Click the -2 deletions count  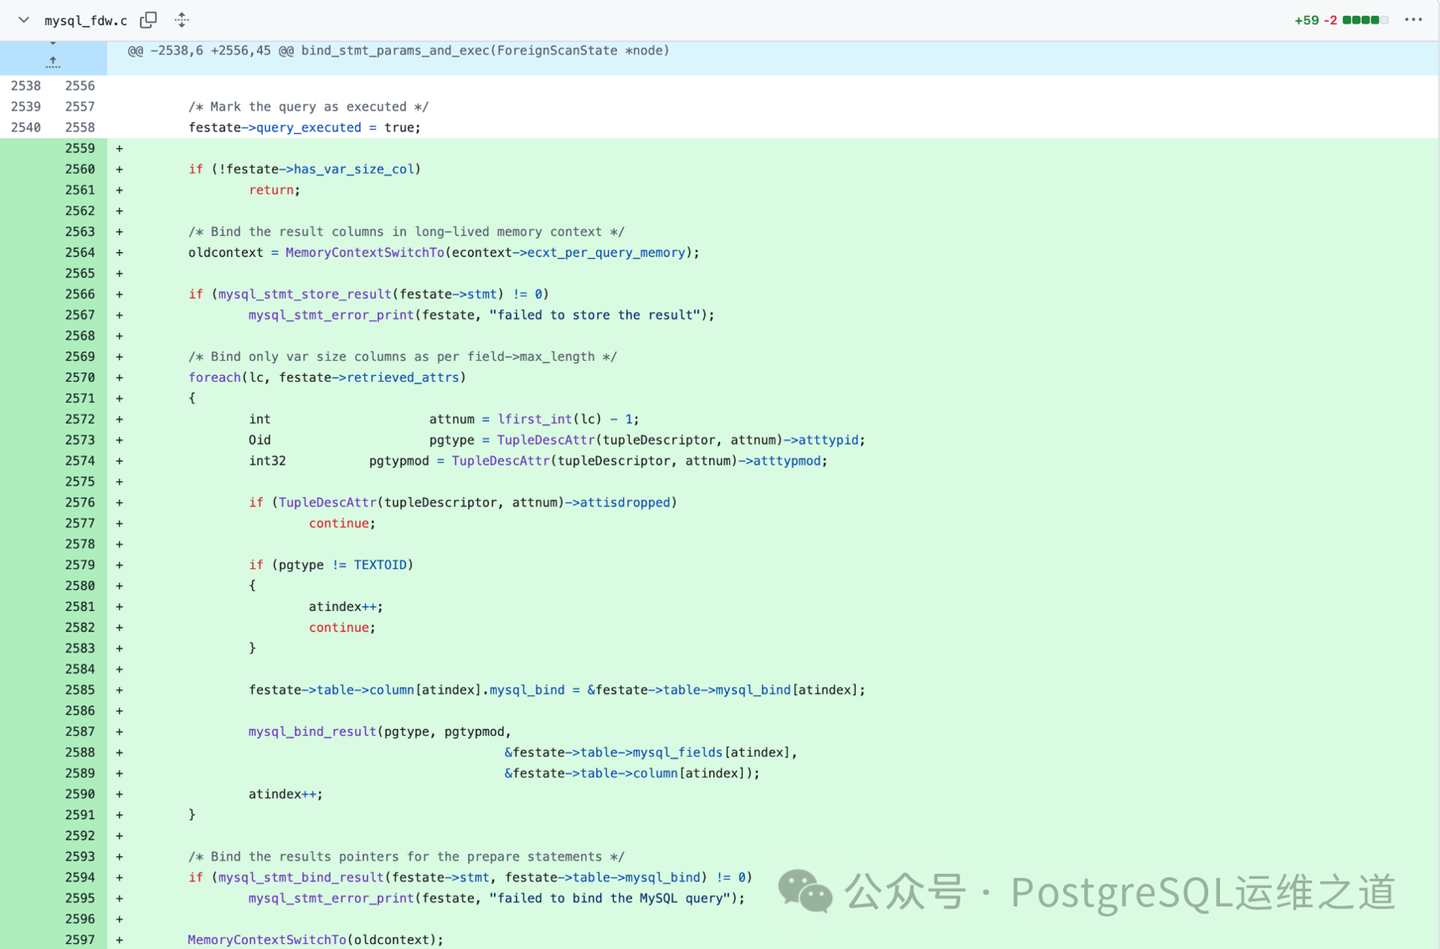coord(1331,20)
